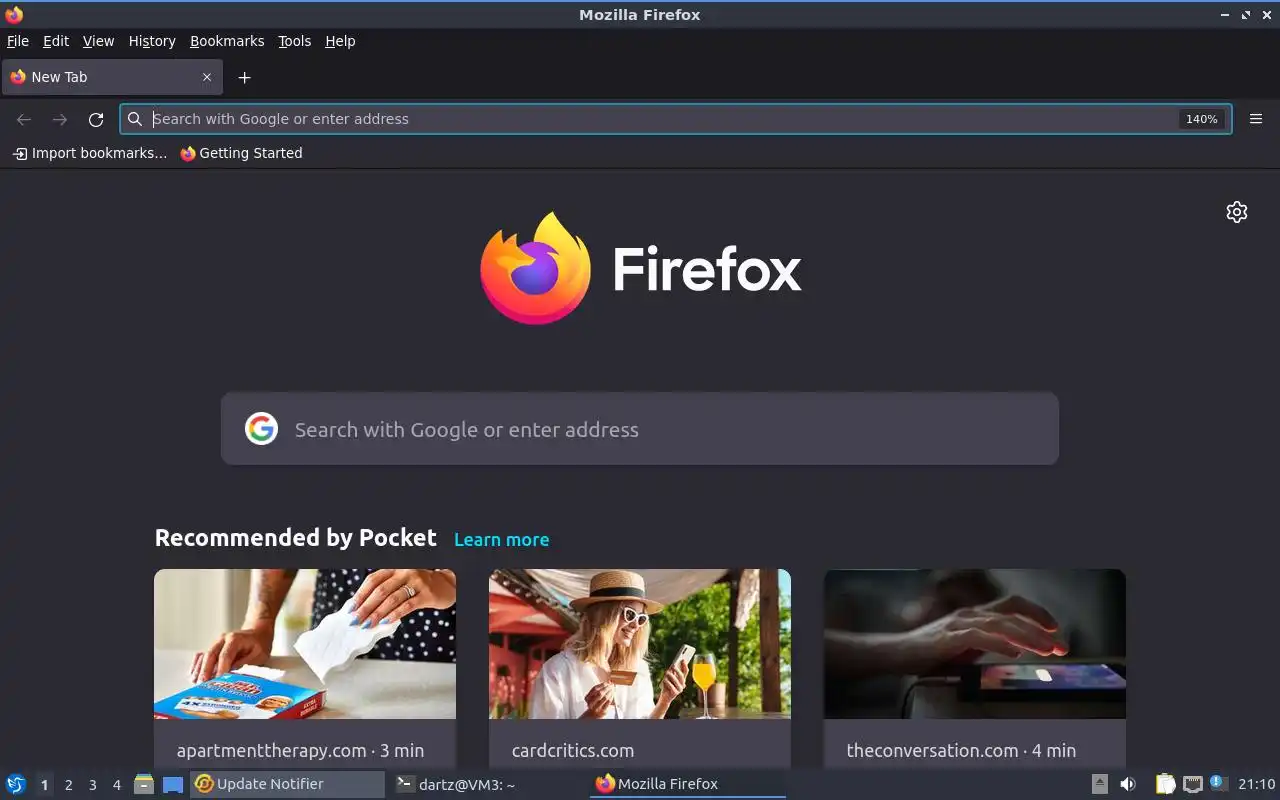Screen dimensions: 1280x800
Task: Click the eject removable media tray icon
Action: coord(1099,784)
